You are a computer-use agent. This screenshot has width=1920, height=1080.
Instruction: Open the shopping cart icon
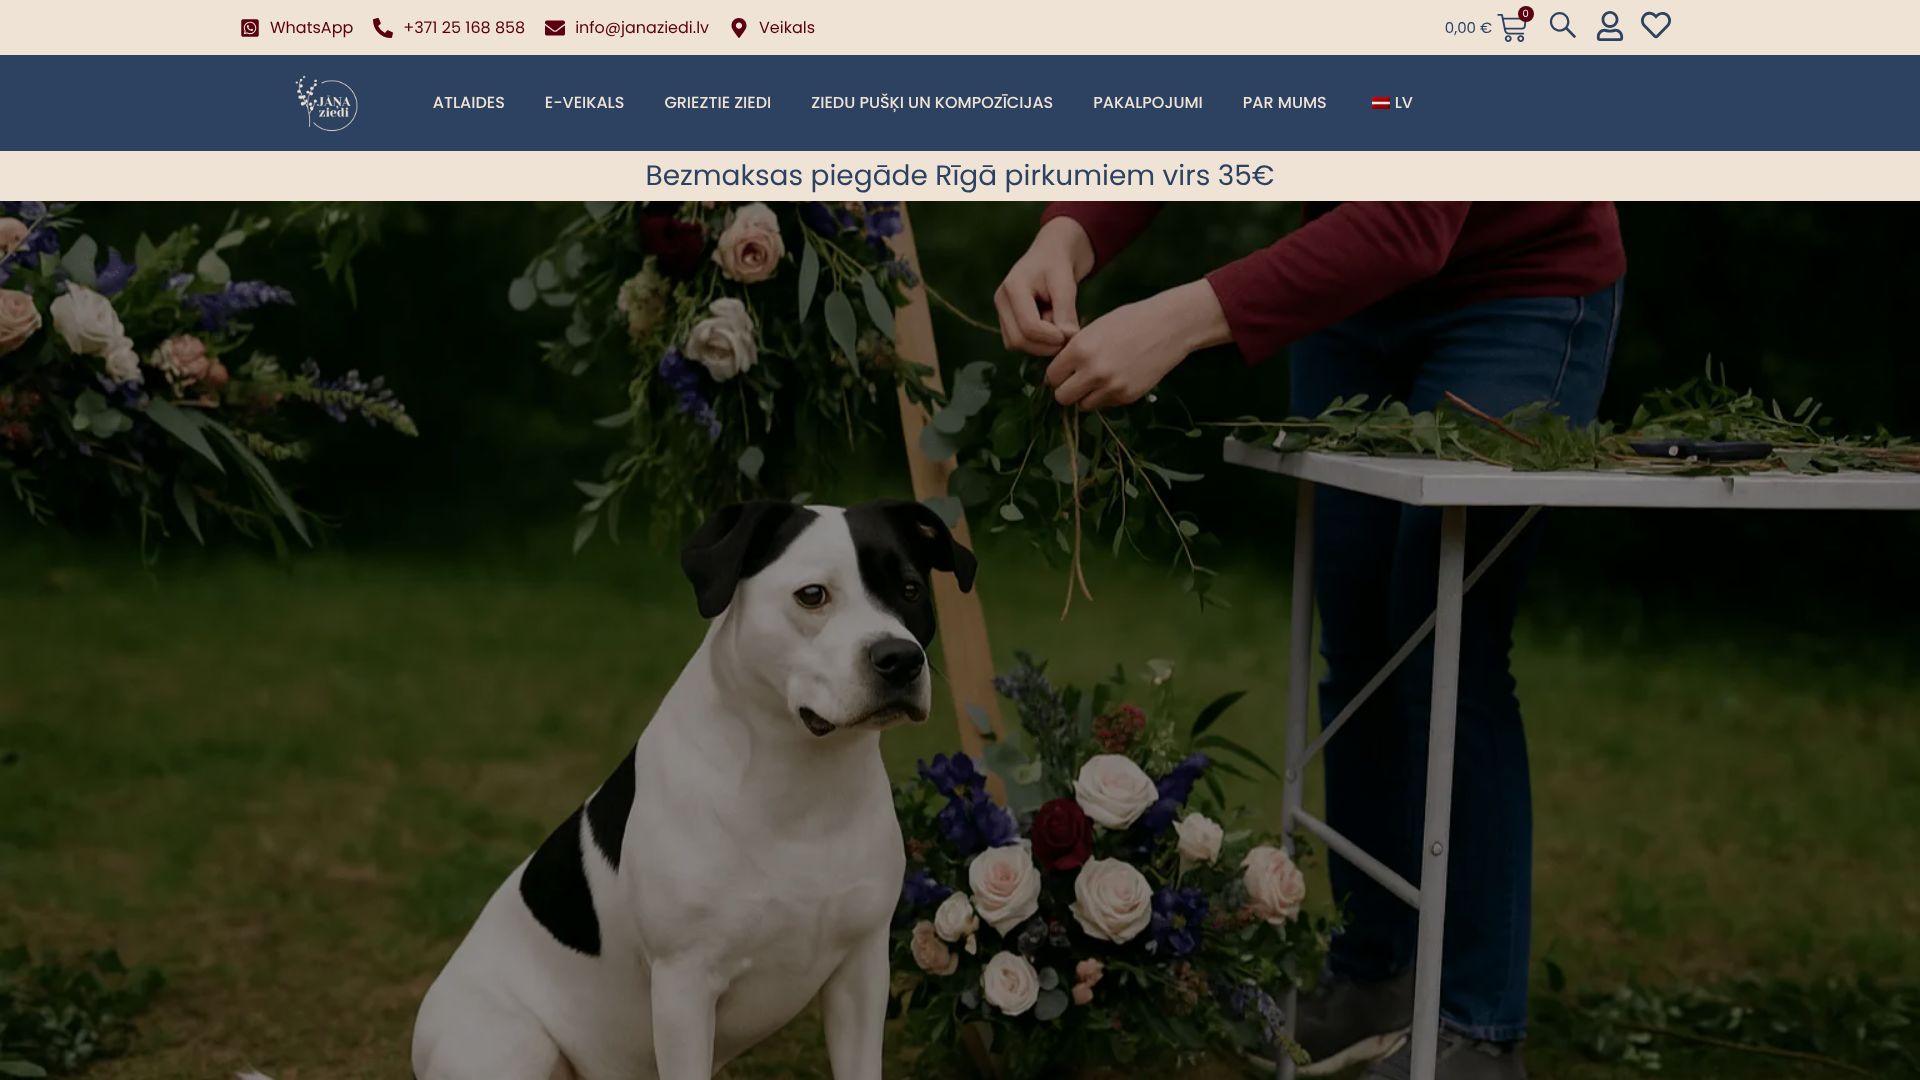[x=1512, y=28]
